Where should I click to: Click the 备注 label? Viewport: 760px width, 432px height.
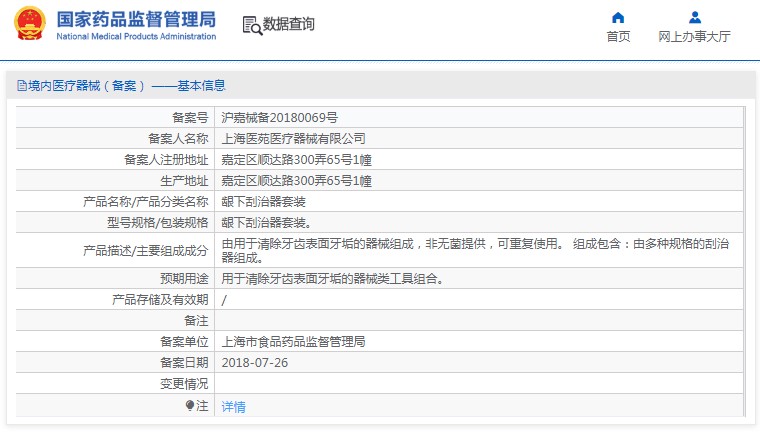(196, 320)
